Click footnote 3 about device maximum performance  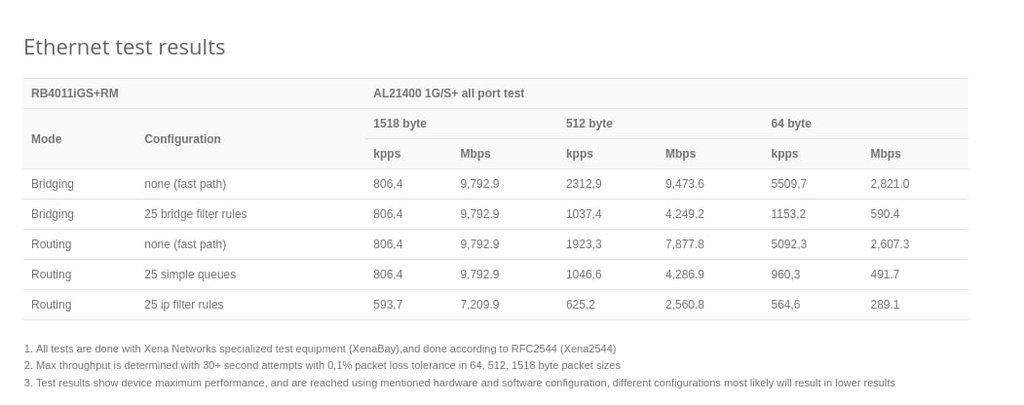pyautogui.click(x=459, y=383)
